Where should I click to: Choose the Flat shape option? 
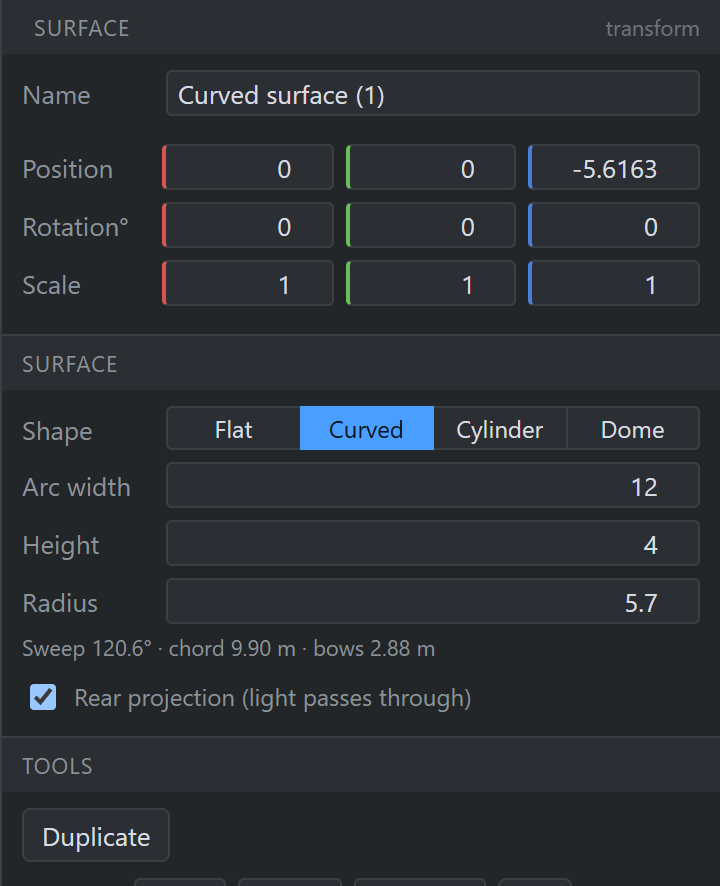click(x=233, y=429)
